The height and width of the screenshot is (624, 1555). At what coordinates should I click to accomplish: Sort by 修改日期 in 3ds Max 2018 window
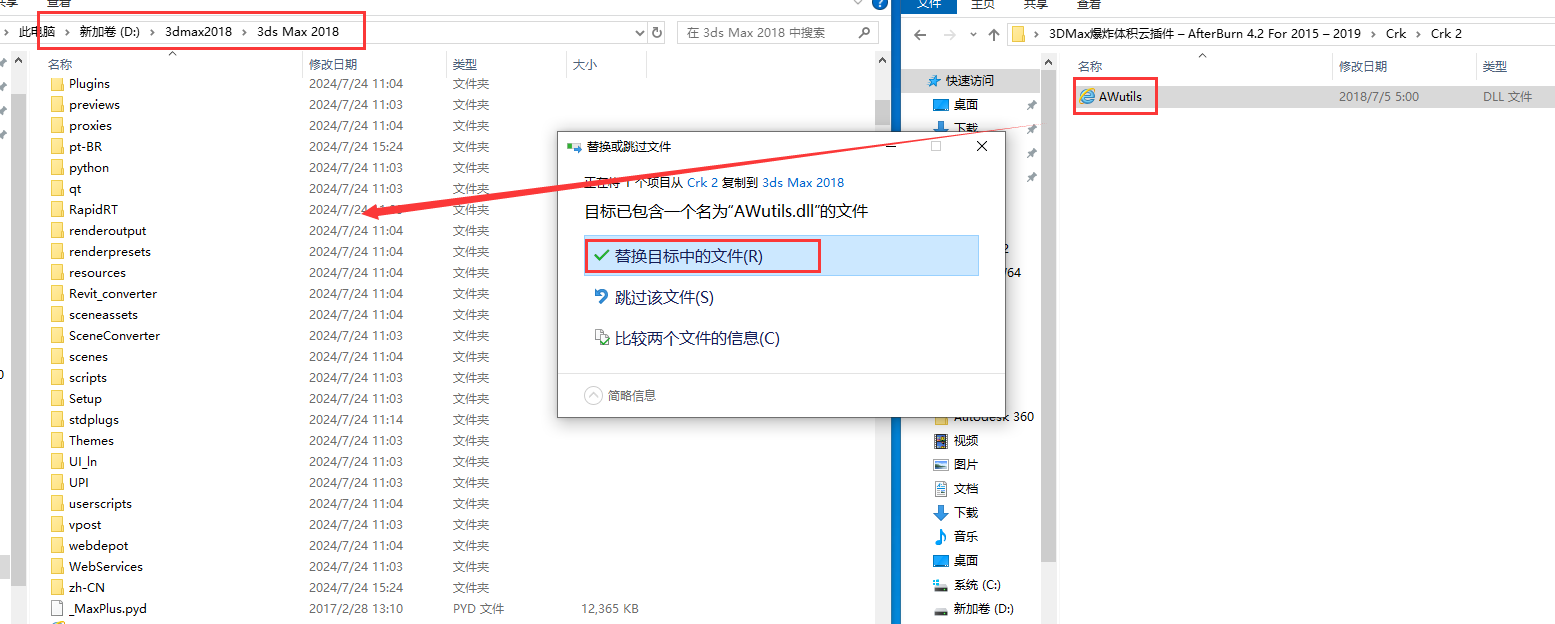coord(332,65)
